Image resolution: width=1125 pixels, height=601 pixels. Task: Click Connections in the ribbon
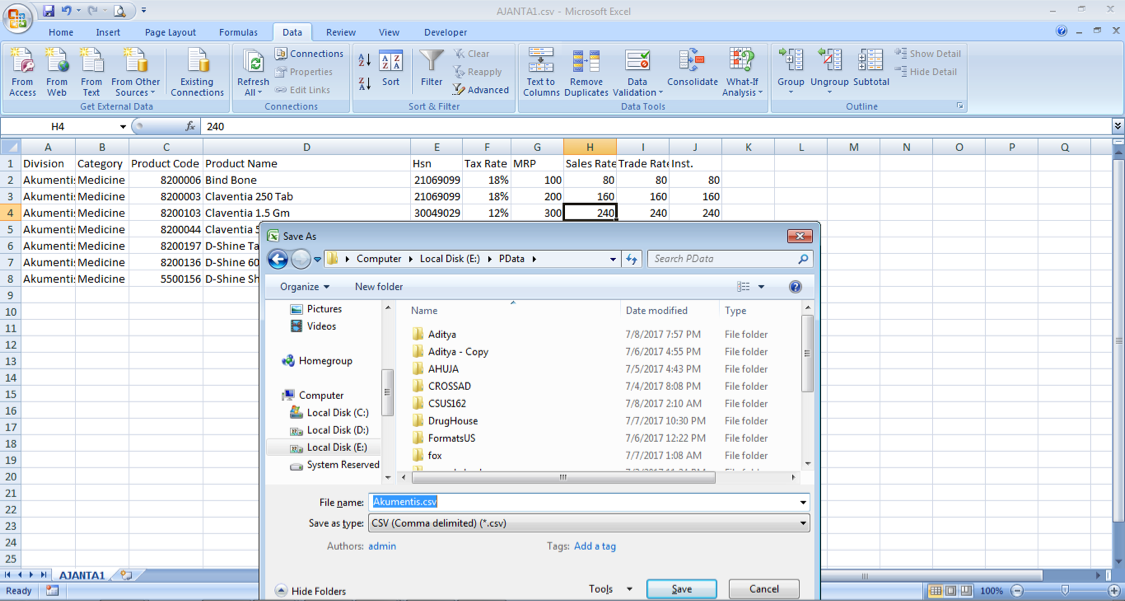[309, 54]
